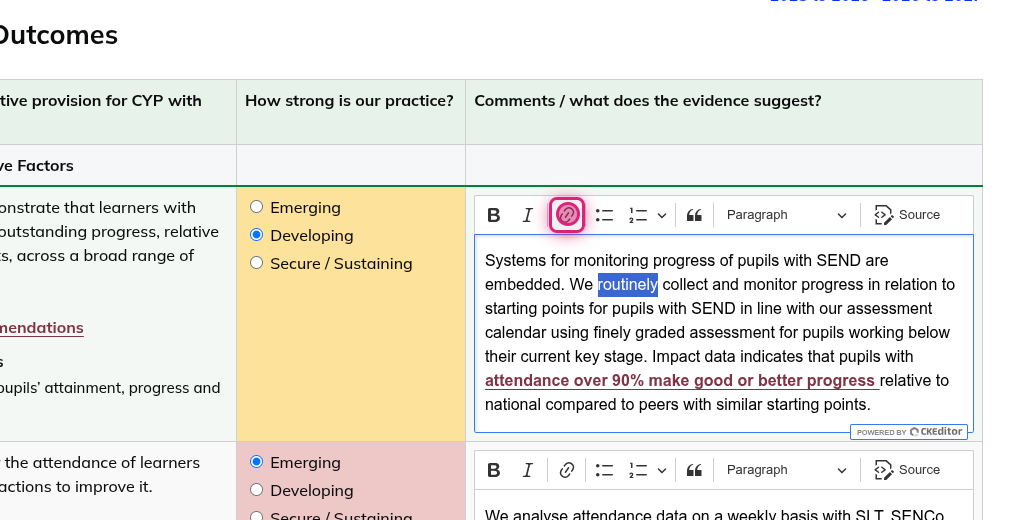Open Paragraph dropdown in attendance row editor
Image resolution: width=1024 pixels, height=520 pixels.
click(x=786, y=470)
